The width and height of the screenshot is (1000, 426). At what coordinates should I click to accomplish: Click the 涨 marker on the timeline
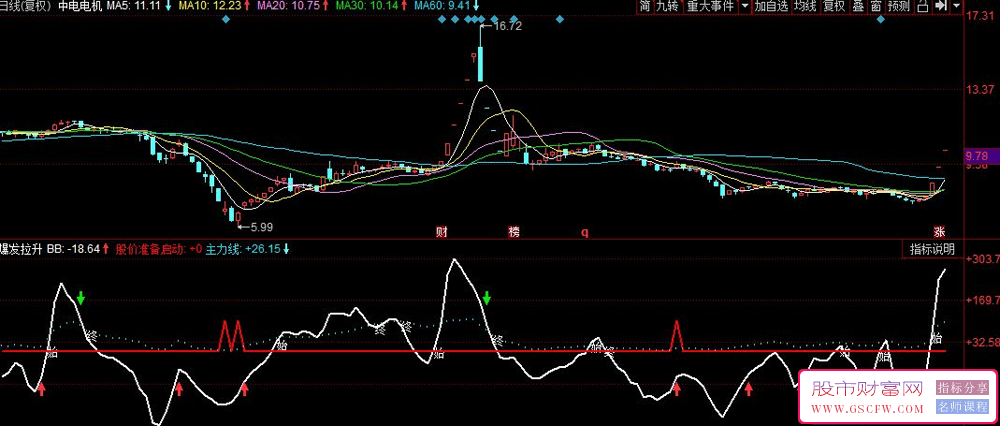(939, 231)
